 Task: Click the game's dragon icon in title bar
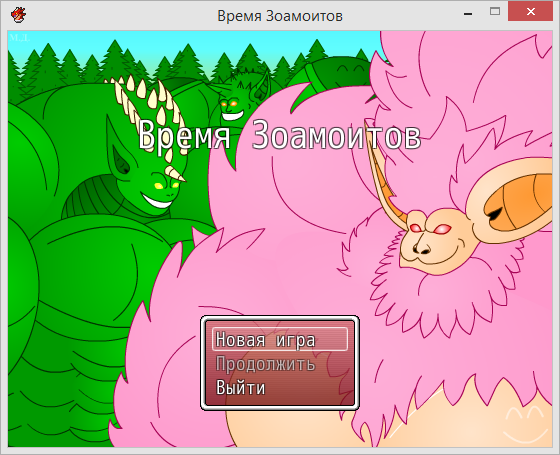click(x=18, y=15)
